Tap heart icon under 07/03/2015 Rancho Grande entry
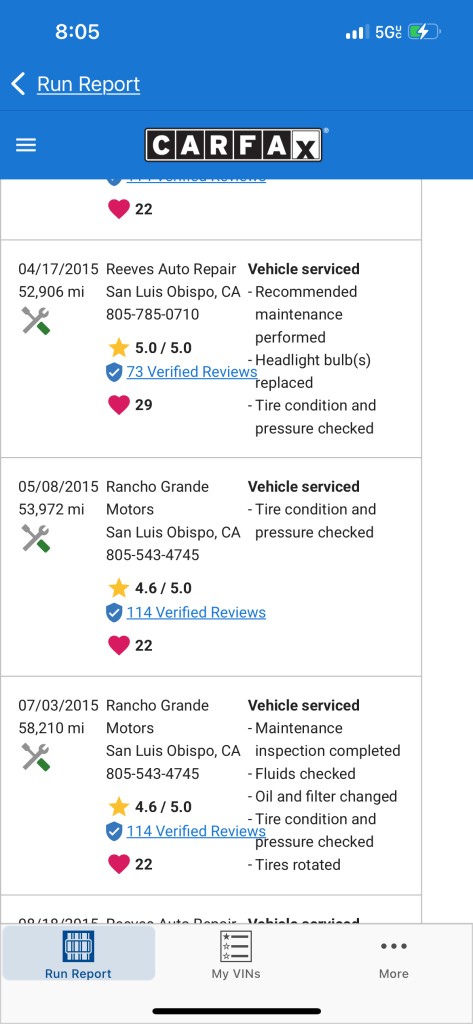The height and width of the screenshot is (1024, 473). click(x=118, y=864)
